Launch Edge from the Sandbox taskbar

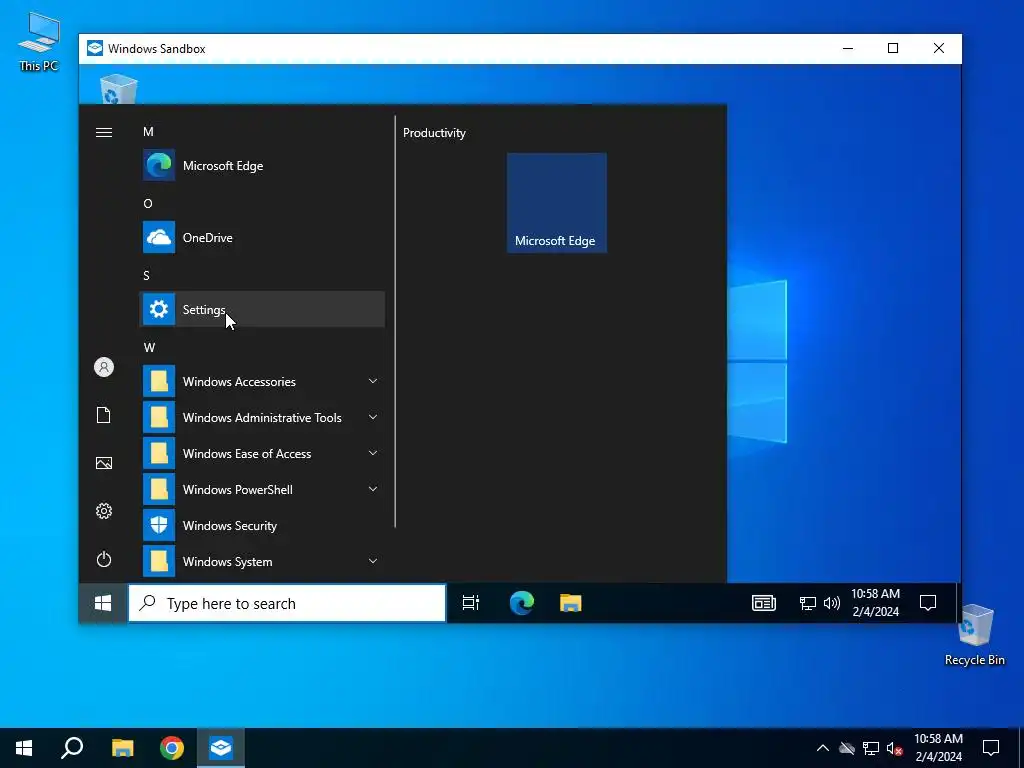(x=522, y=603)
